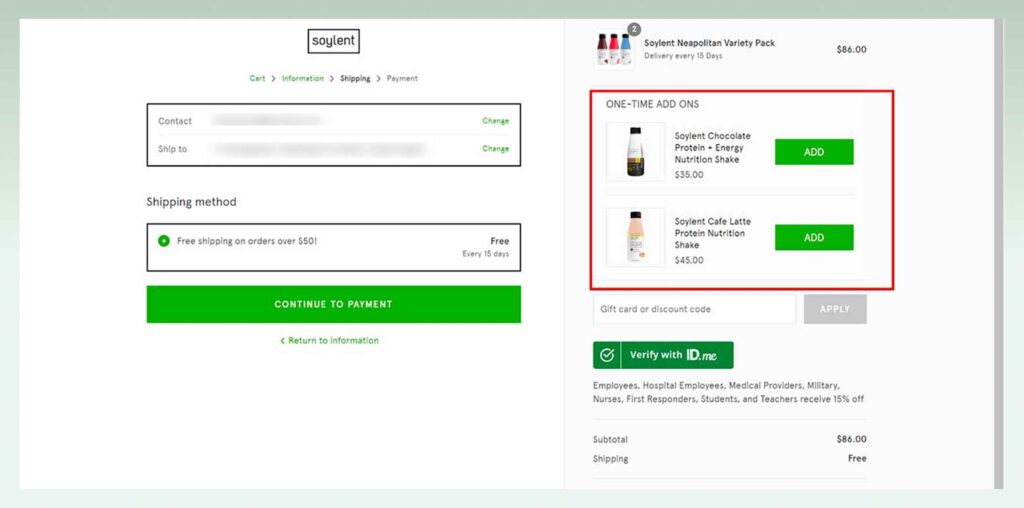This screenshot has height=508, width=1024.
Task: Apply the discount code
Action: [x=835, y=309]
